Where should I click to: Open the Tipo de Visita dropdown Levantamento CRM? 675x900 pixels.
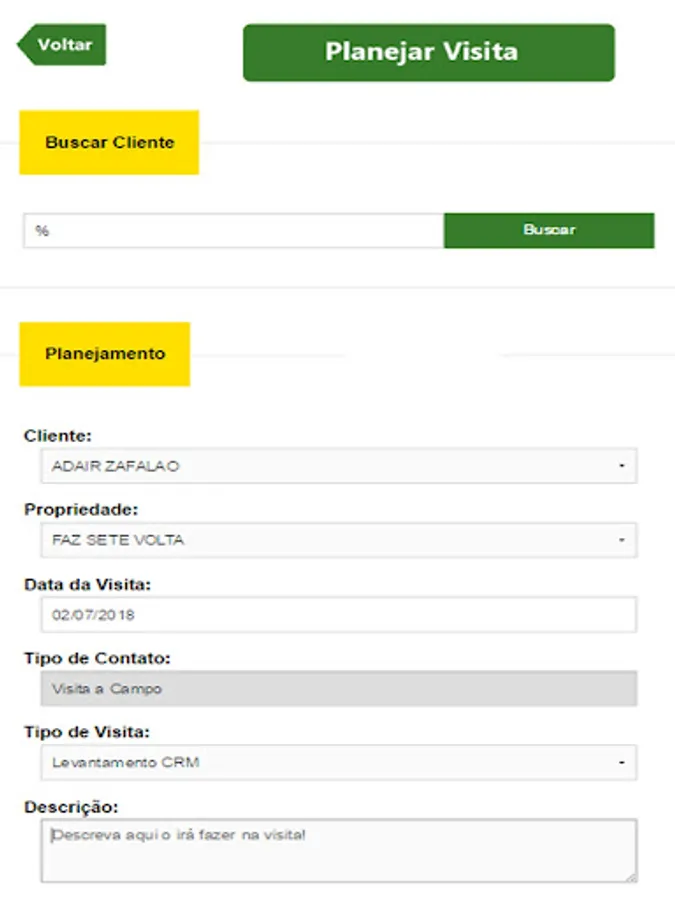339,762
